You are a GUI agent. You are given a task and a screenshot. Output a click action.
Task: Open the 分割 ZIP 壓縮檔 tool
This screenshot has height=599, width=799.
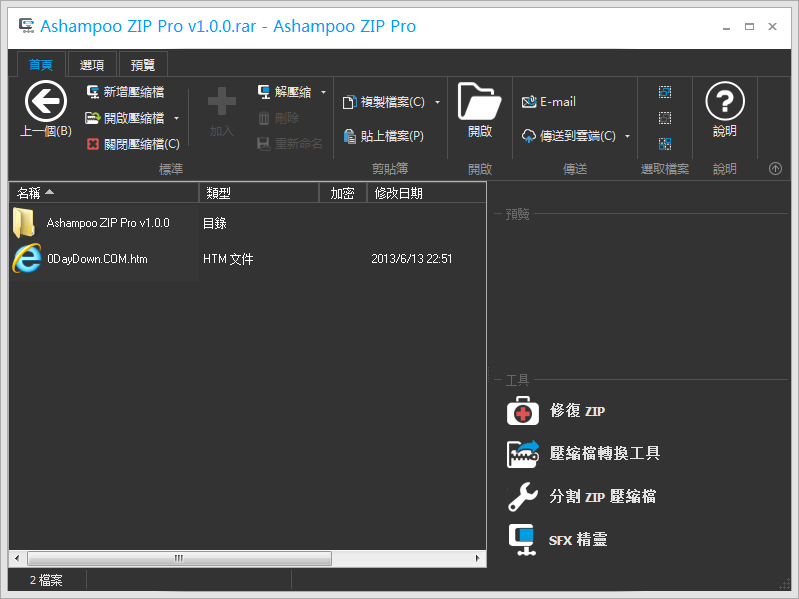coord(602,496)
